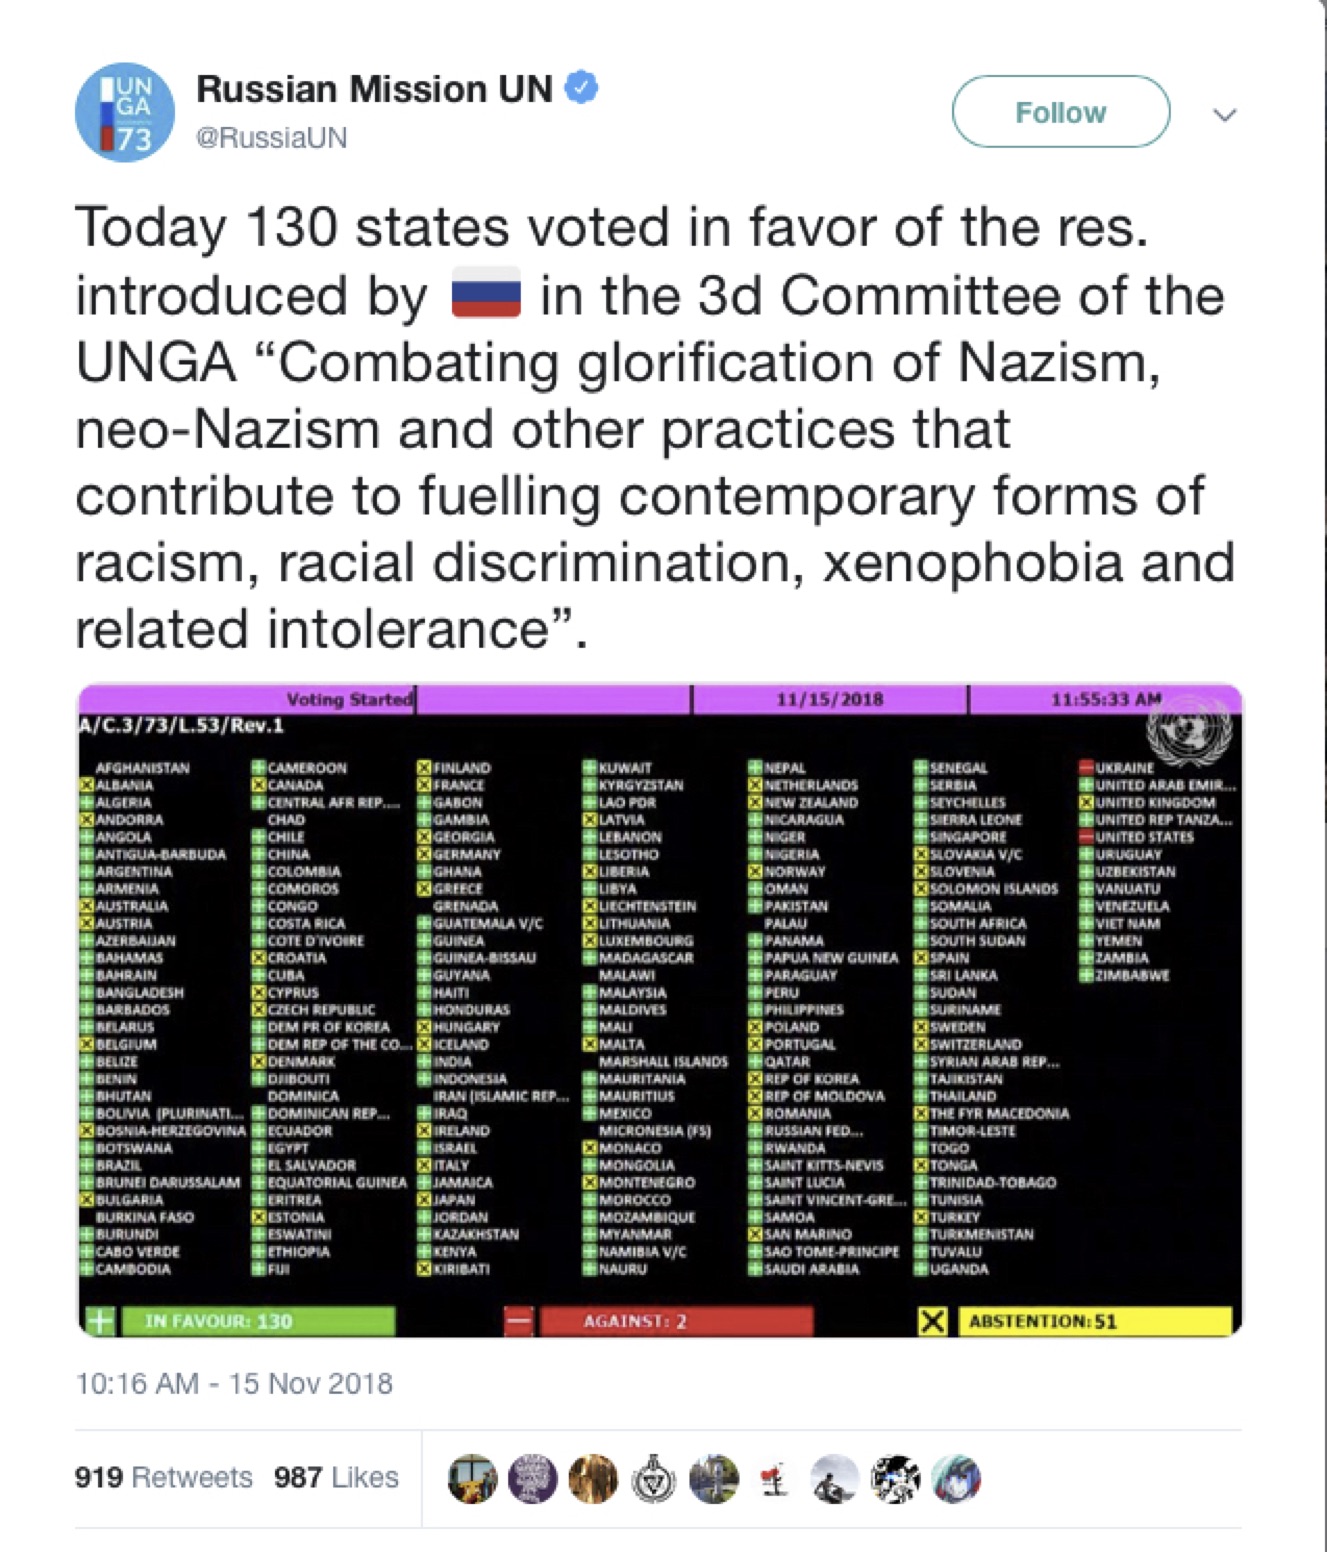Click the last liker avatar in row
The height and width of the screenshot is (1552, 1327).
point(956,1479)
